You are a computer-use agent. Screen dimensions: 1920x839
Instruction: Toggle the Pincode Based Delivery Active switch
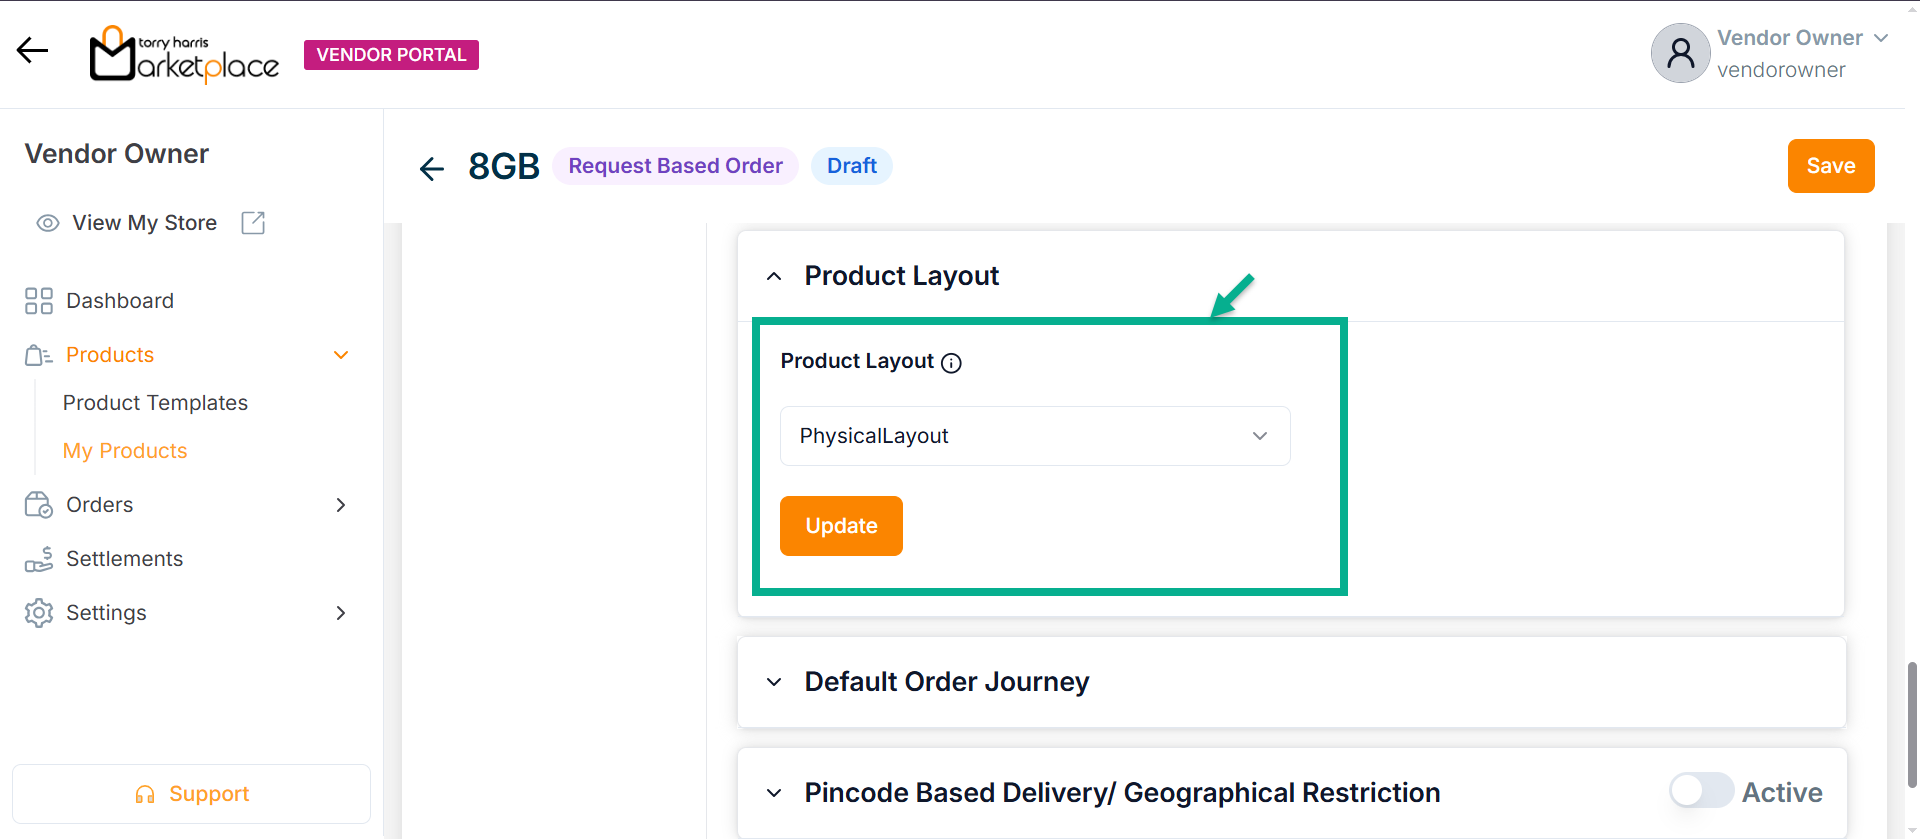(x=1701, y=791)
